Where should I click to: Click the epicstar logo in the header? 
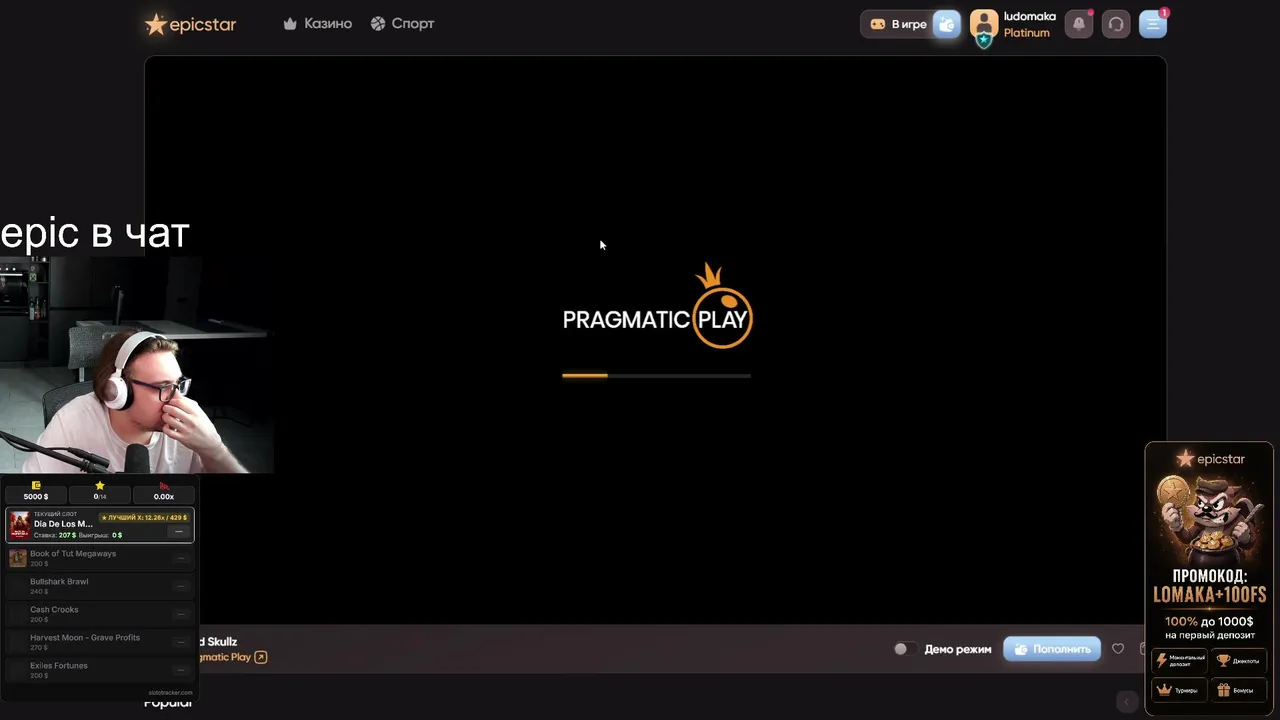[190, 24]
